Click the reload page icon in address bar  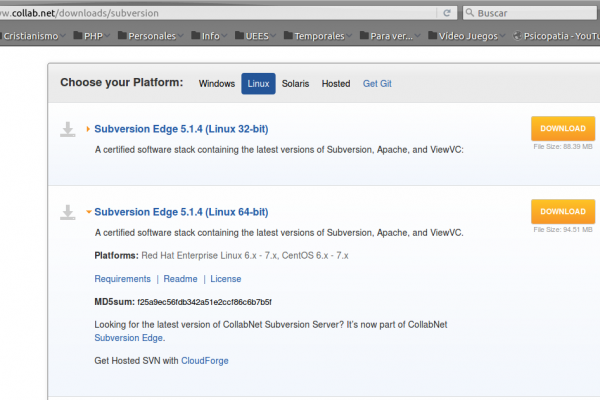coord(447,13)
